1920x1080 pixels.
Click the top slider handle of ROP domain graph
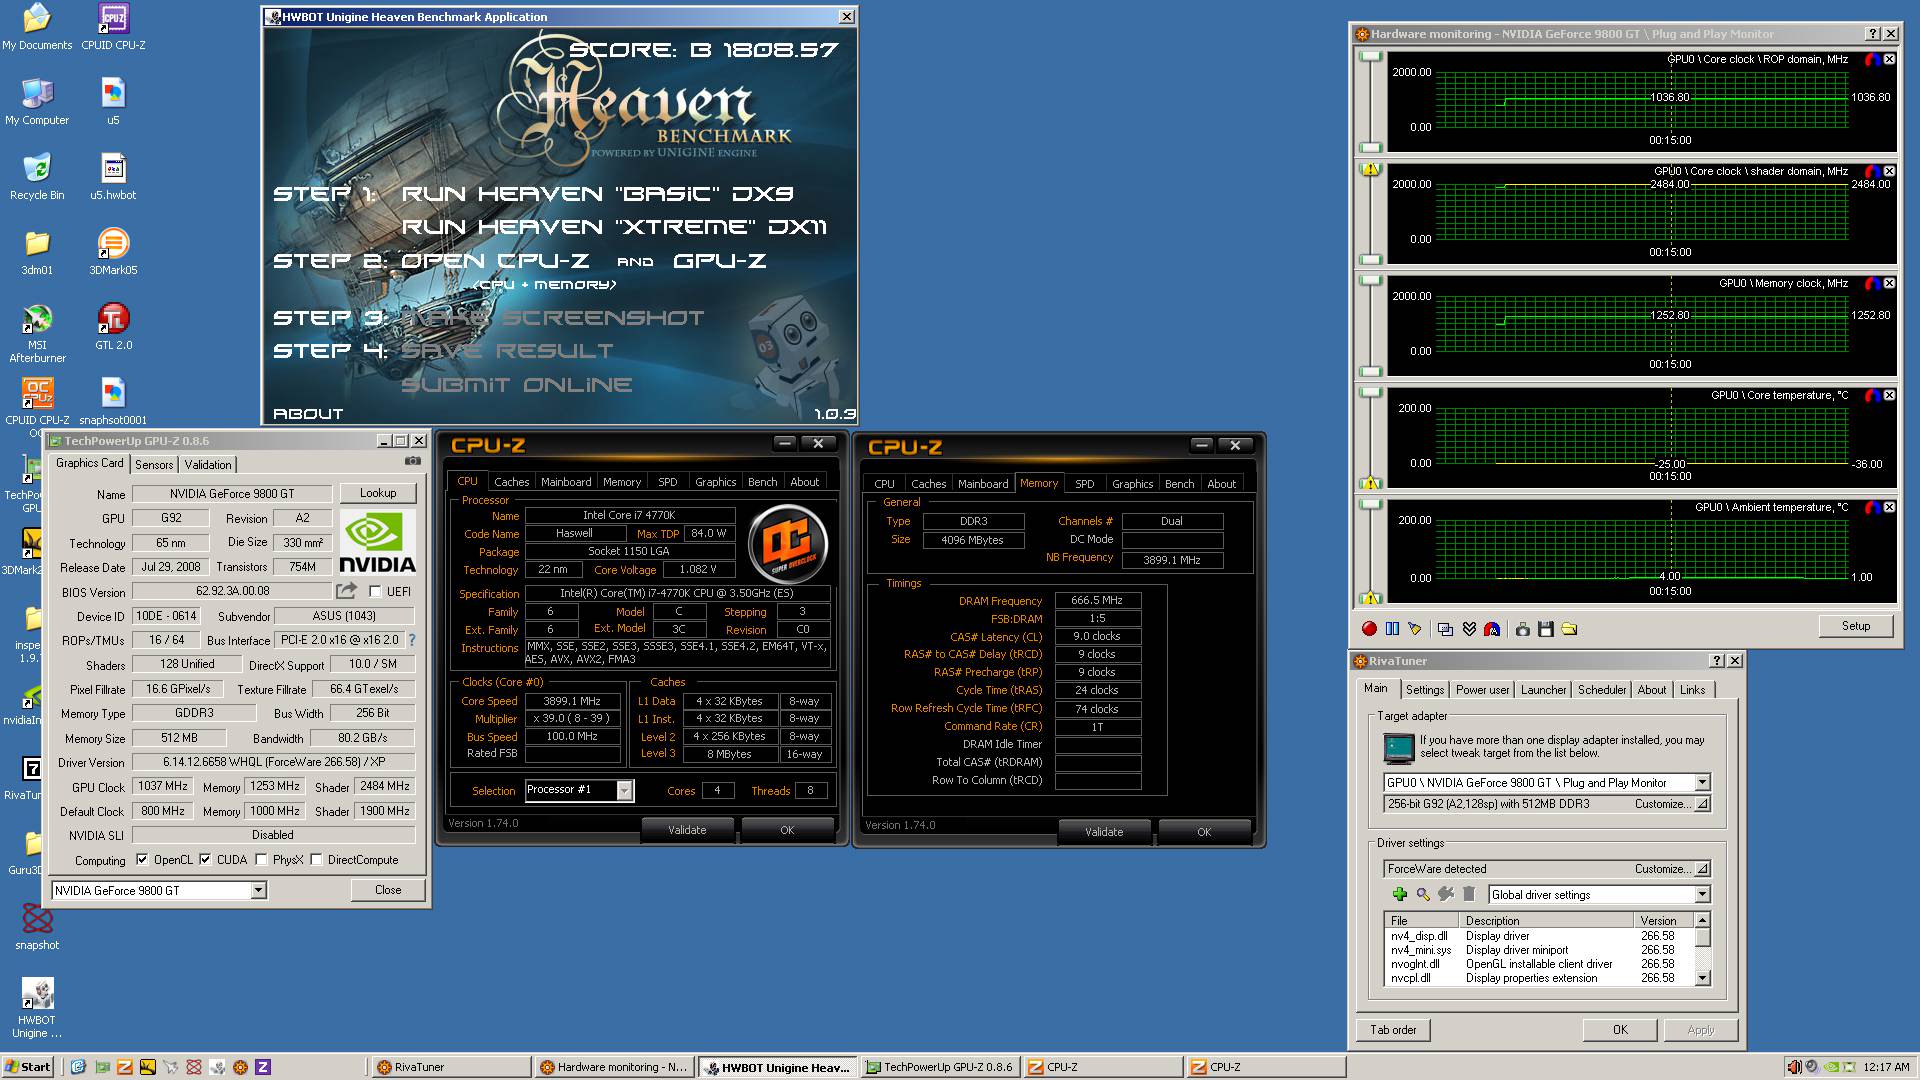1369,55
